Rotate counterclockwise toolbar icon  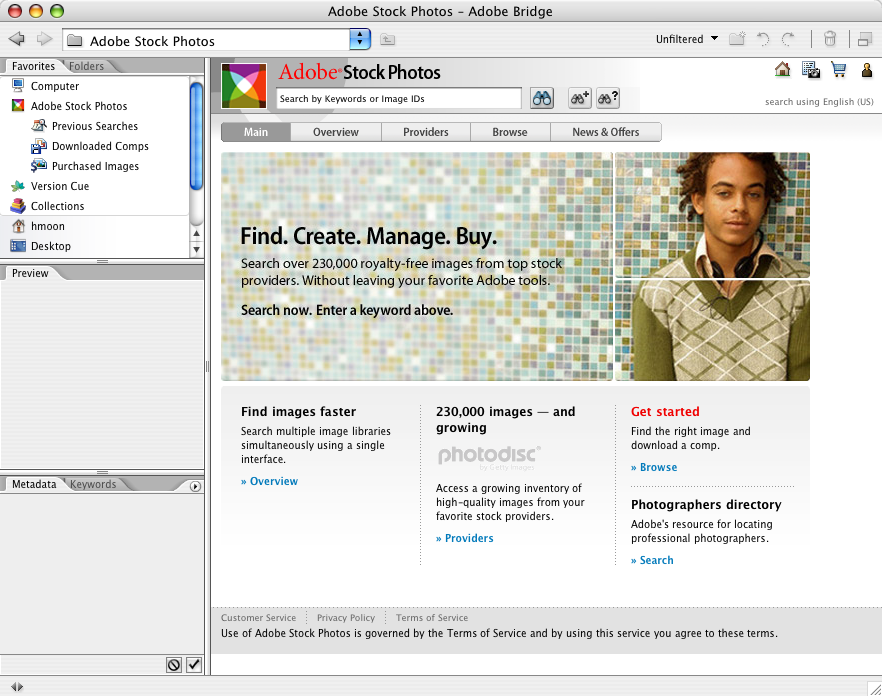pyautogui.click(x=763, y=39)
